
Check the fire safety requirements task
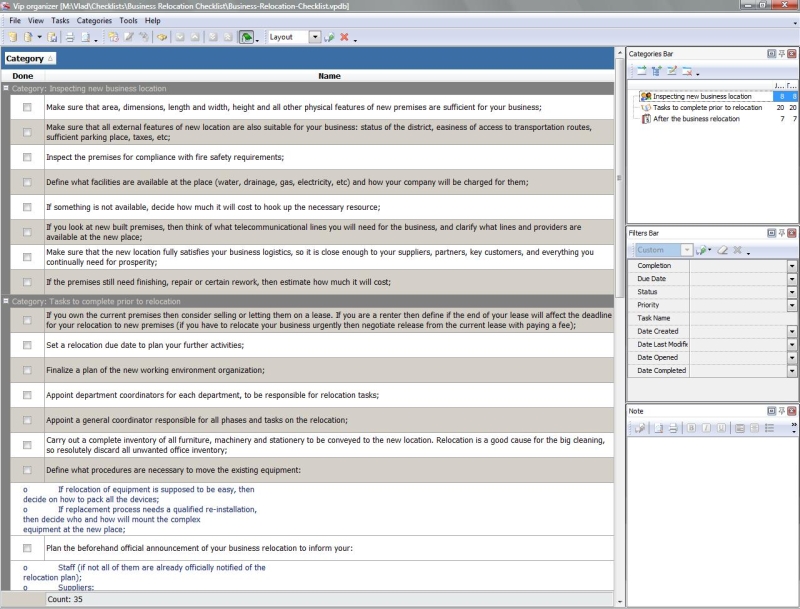pos(27,157)
